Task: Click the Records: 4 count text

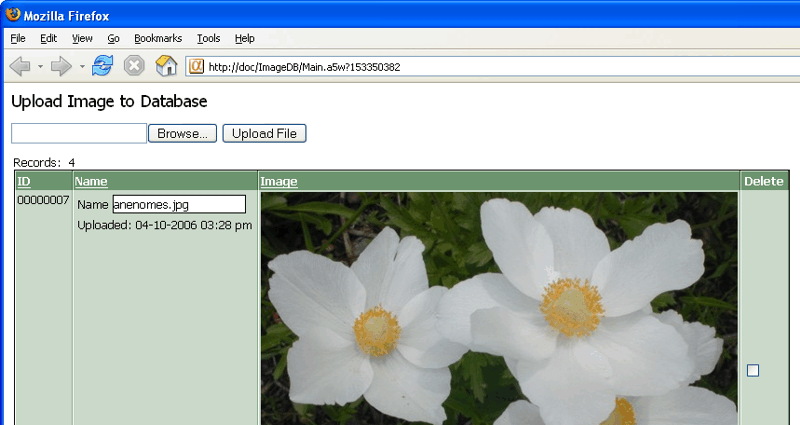Action: click(44, 163)
